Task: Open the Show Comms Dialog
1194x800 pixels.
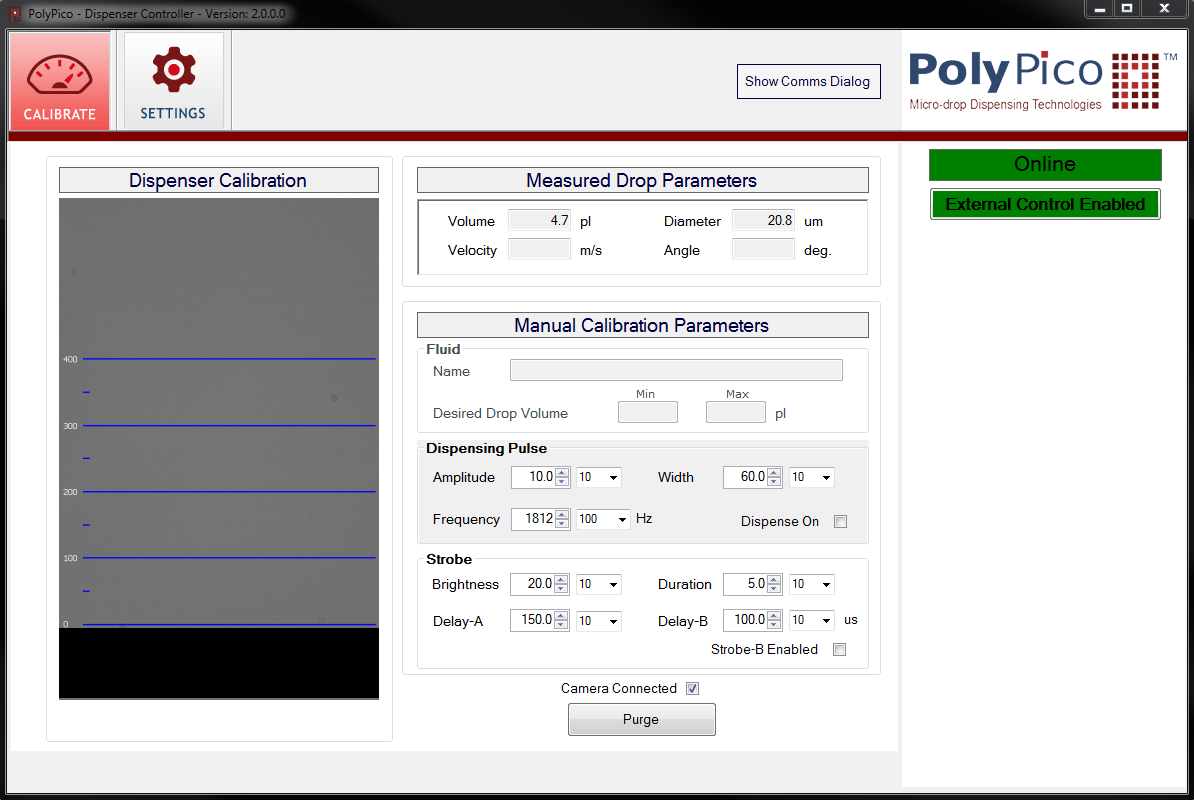Action: (x=808, y=82)
